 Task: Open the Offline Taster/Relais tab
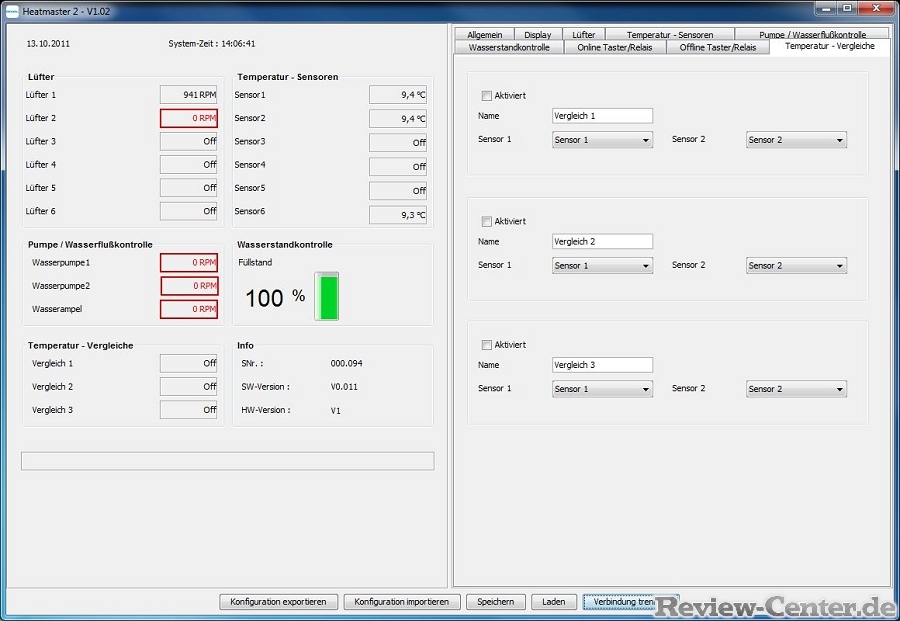[717, 48]
